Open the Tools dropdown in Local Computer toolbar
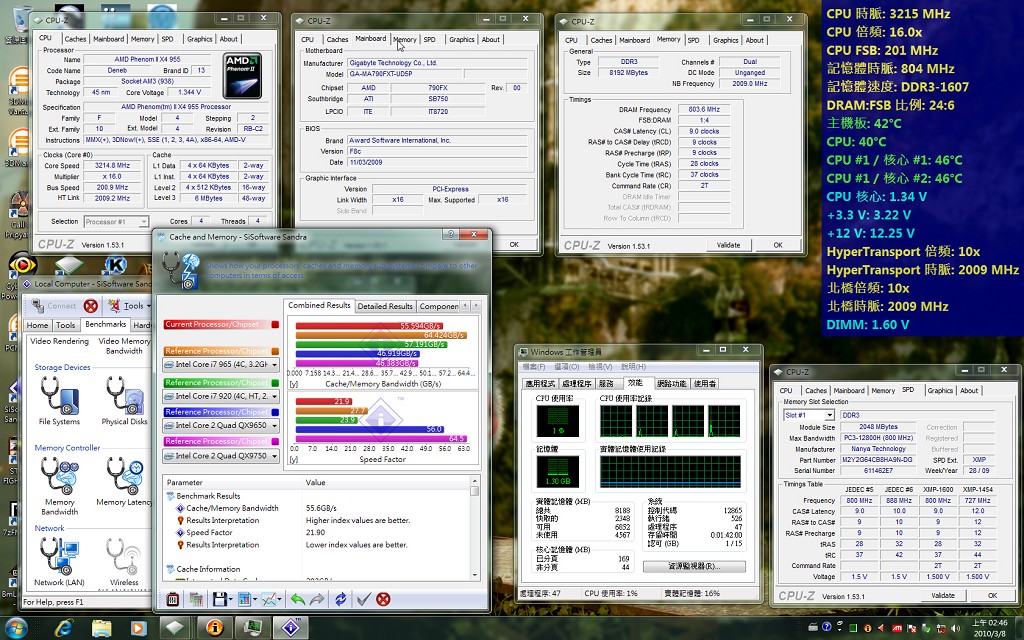 pyautogui.click(x=129, y=306)
